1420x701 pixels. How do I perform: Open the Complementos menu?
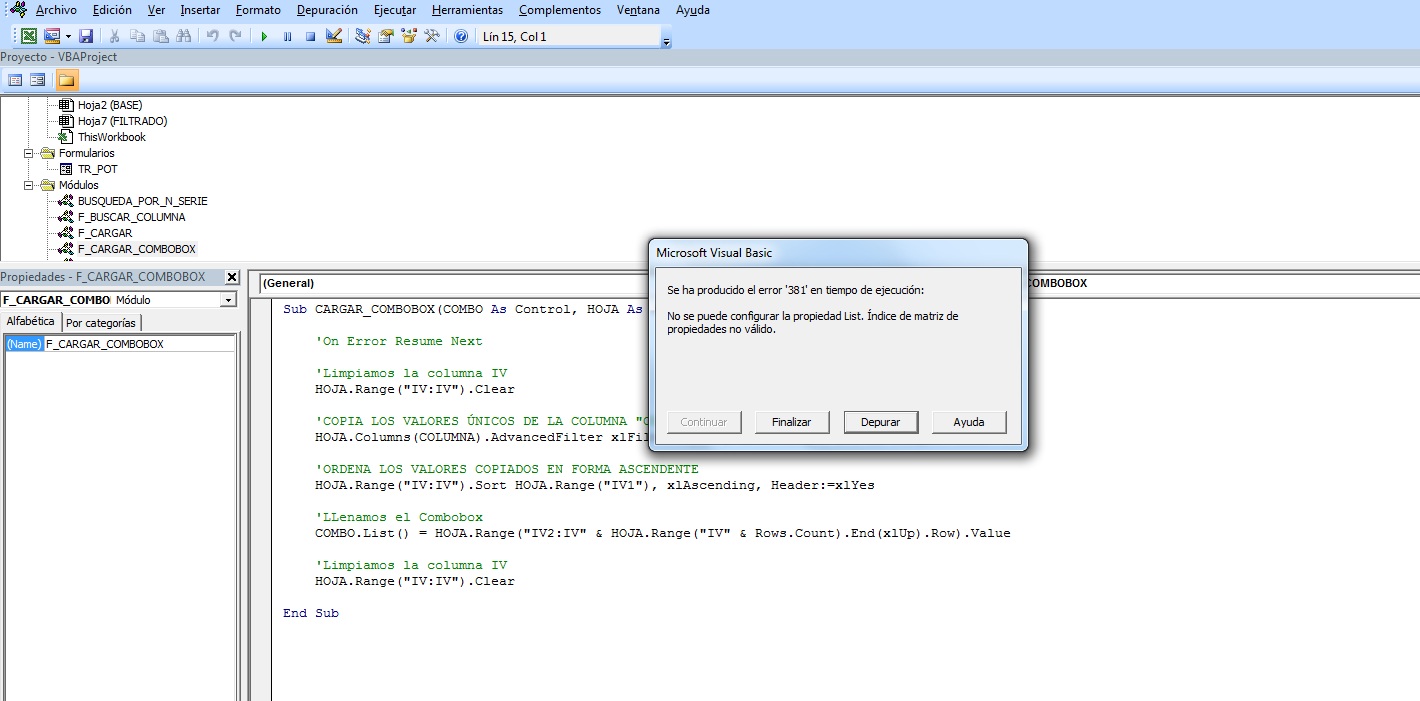click(x=560, y=10)
